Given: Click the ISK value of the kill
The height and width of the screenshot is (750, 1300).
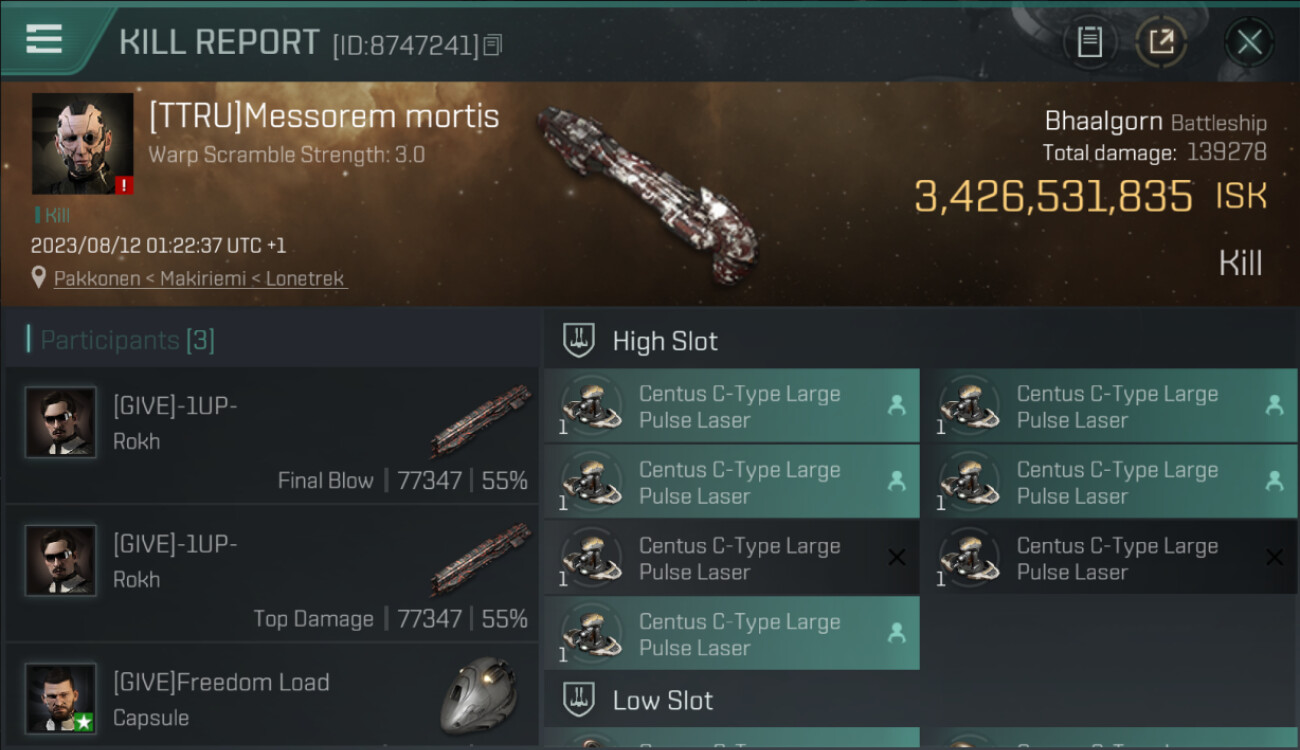Looking at the screenshot, I should pos(1053,197).
